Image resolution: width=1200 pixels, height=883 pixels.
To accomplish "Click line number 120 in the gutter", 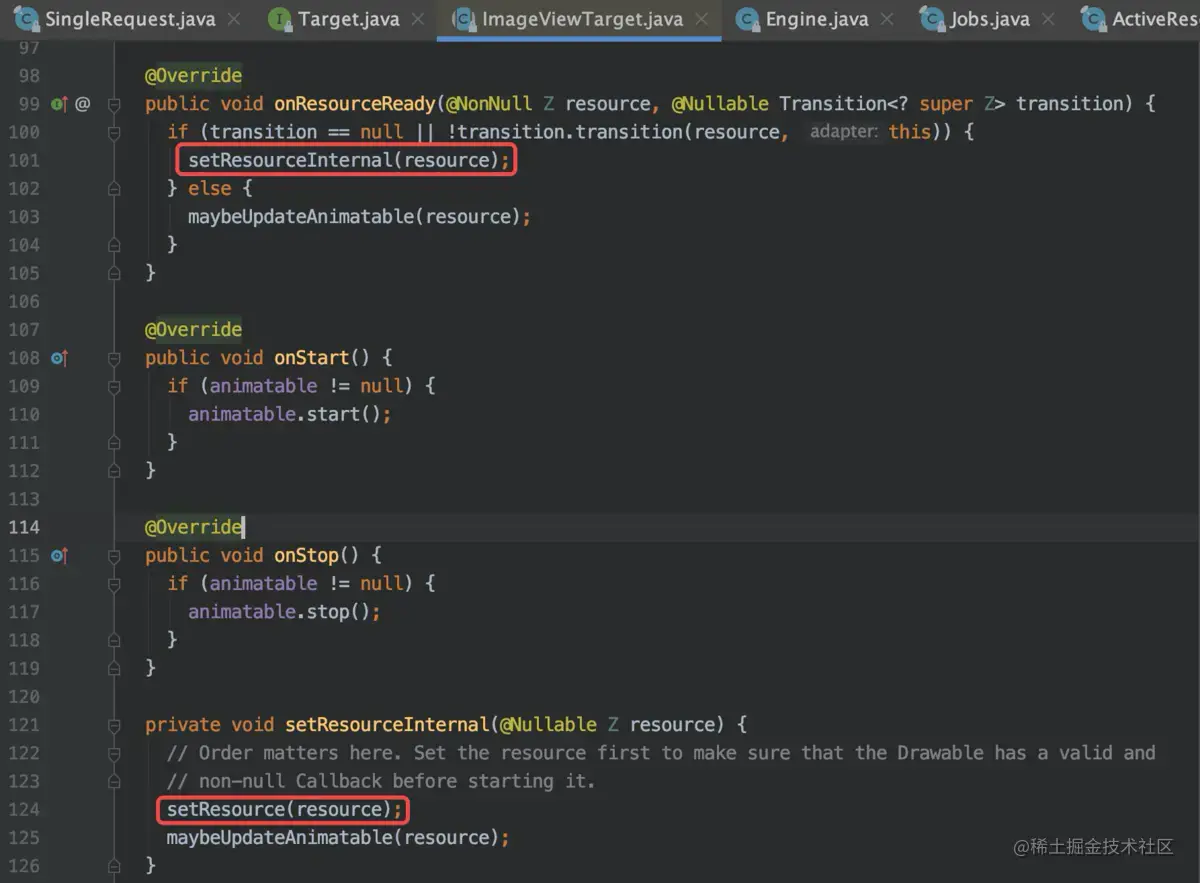I will 23,696.
